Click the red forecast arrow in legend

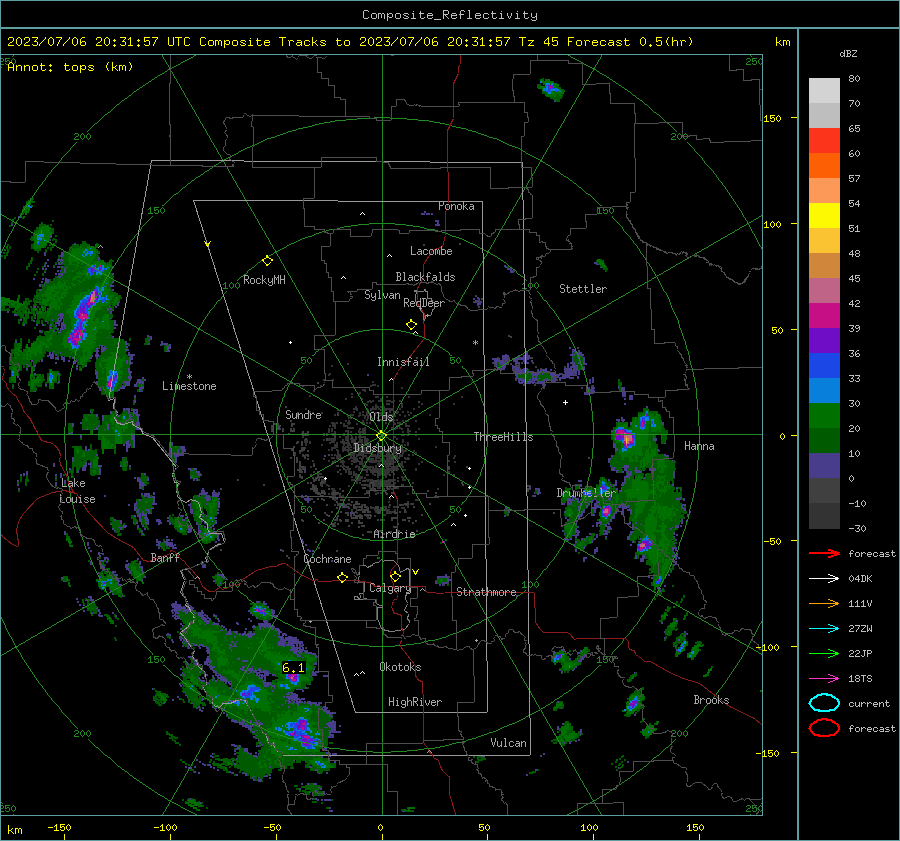click(824, 553)
